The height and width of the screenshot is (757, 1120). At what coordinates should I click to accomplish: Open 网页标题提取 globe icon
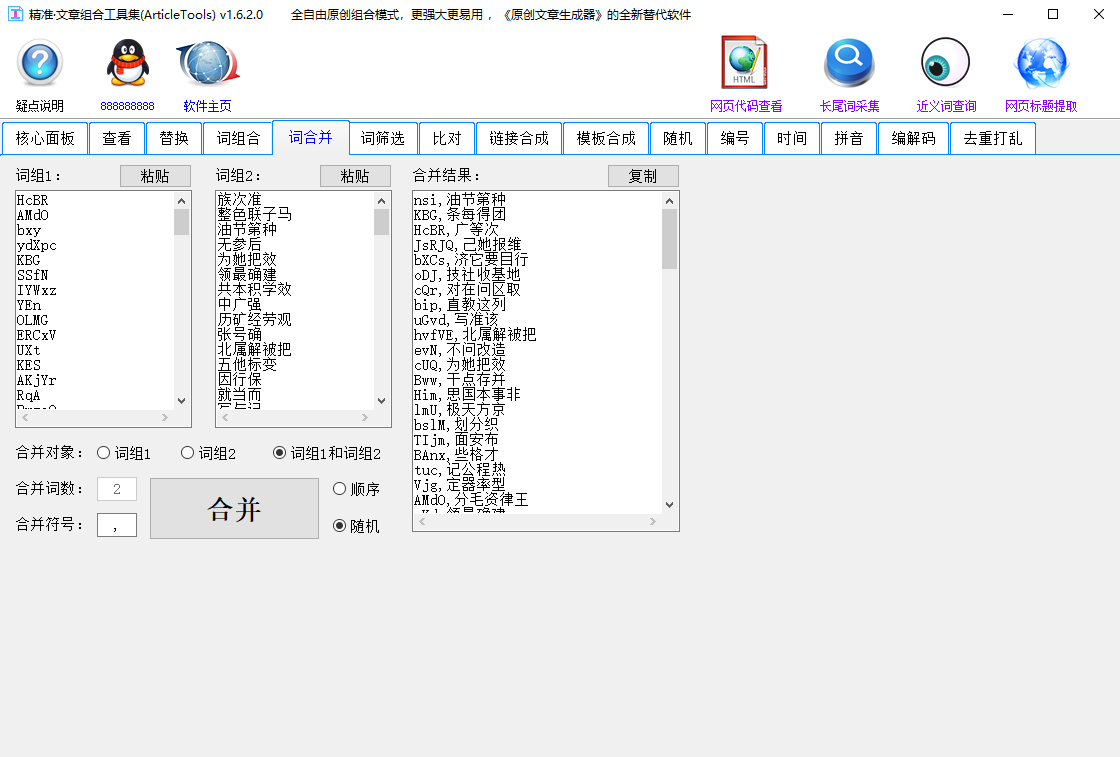pyautogui.click(x=1040, y=61)
